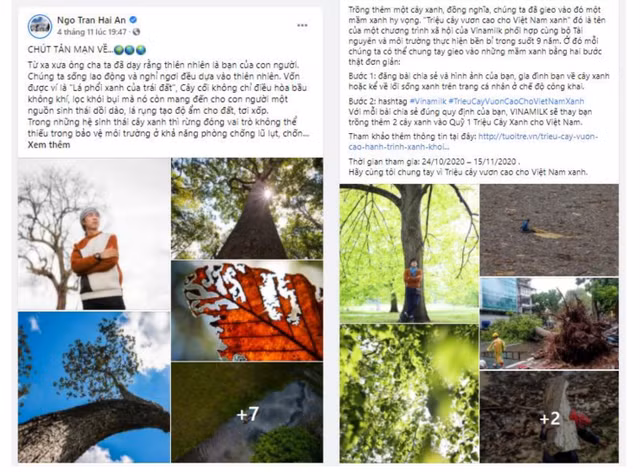Viewport: 640px width, 472px height.
Task: Open photo of person on bare soil
Action: (x=549, y=230)
